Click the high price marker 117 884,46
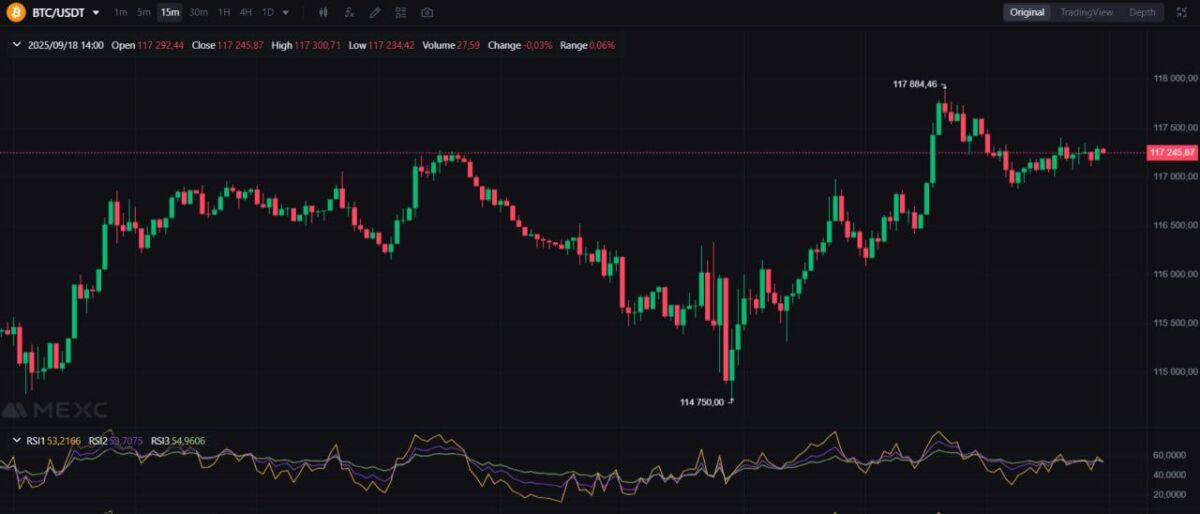1200x514 pixels. click(x=915, y=84)
